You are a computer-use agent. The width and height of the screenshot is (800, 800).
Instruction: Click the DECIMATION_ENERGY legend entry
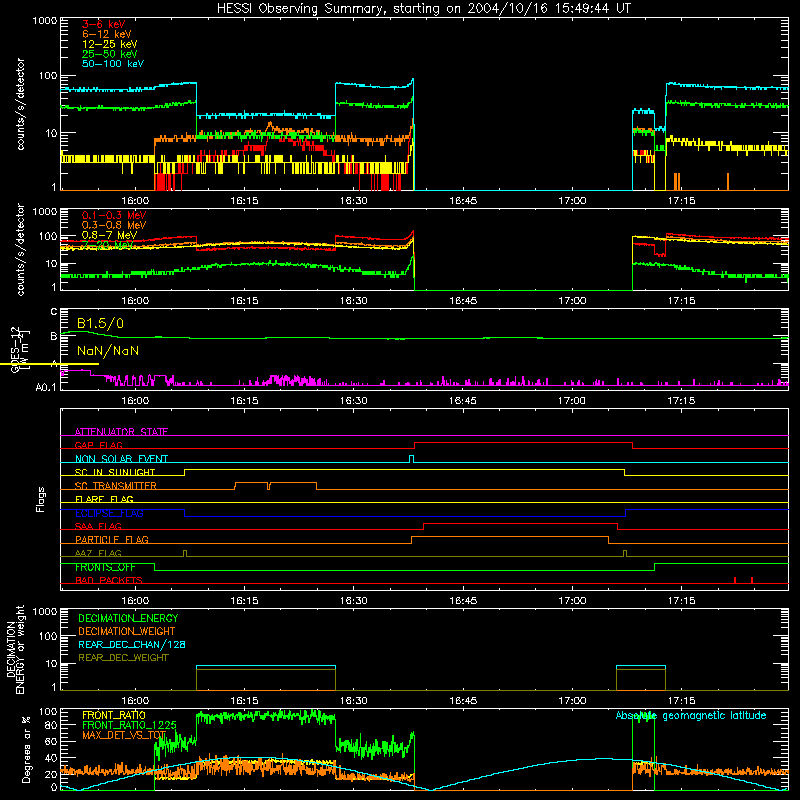pyautogui.click(x=128, y=618)
